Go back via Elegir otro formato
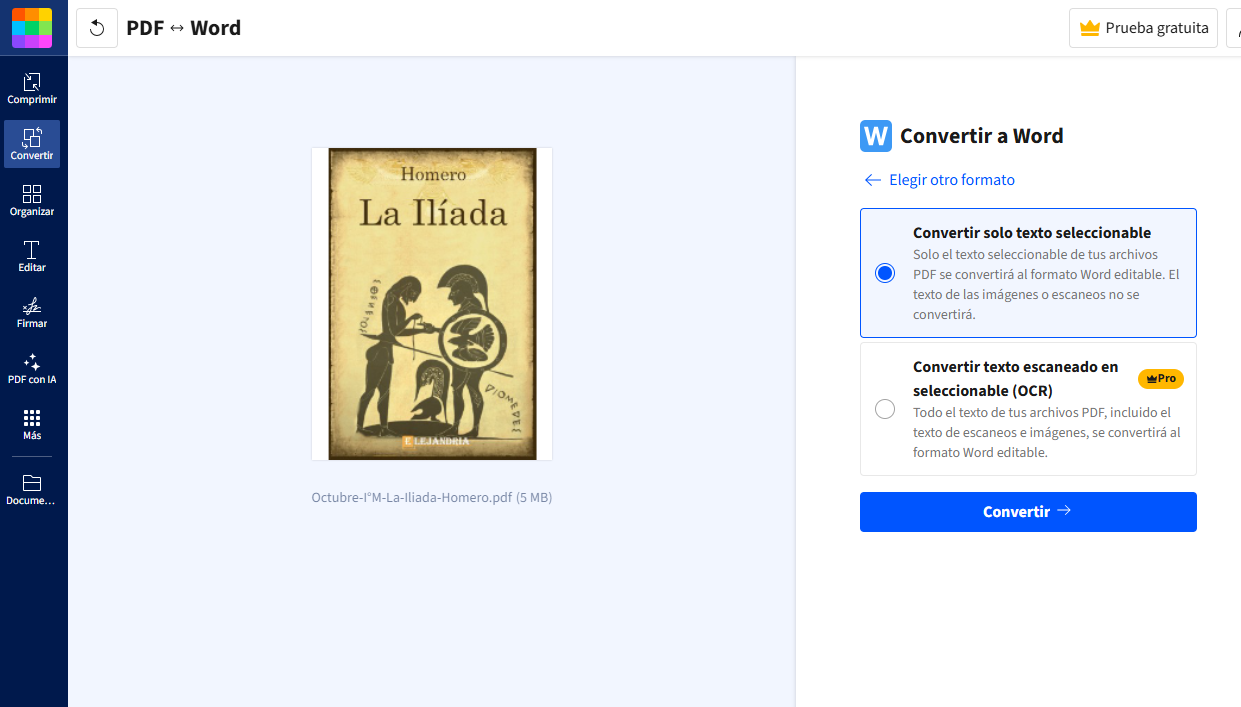Screen dimensions: 1241x707 pos(939,180)
